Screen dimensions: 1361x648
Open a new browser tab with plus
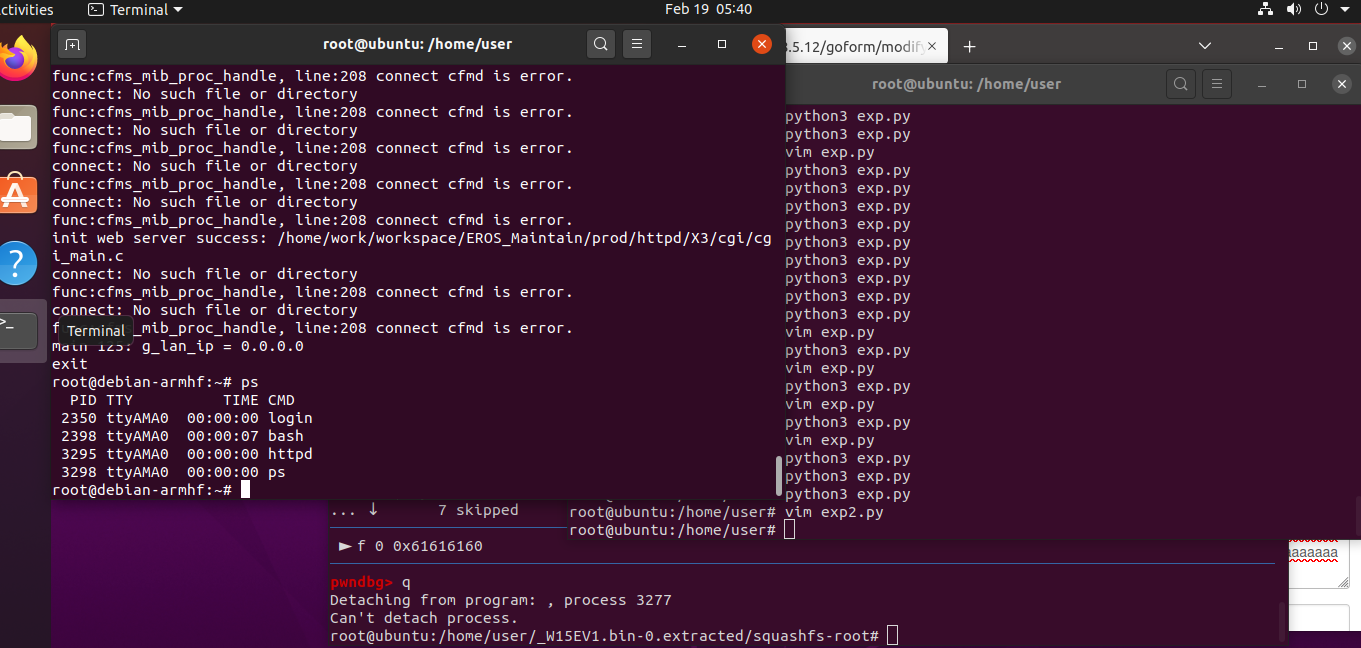[968, 47]
